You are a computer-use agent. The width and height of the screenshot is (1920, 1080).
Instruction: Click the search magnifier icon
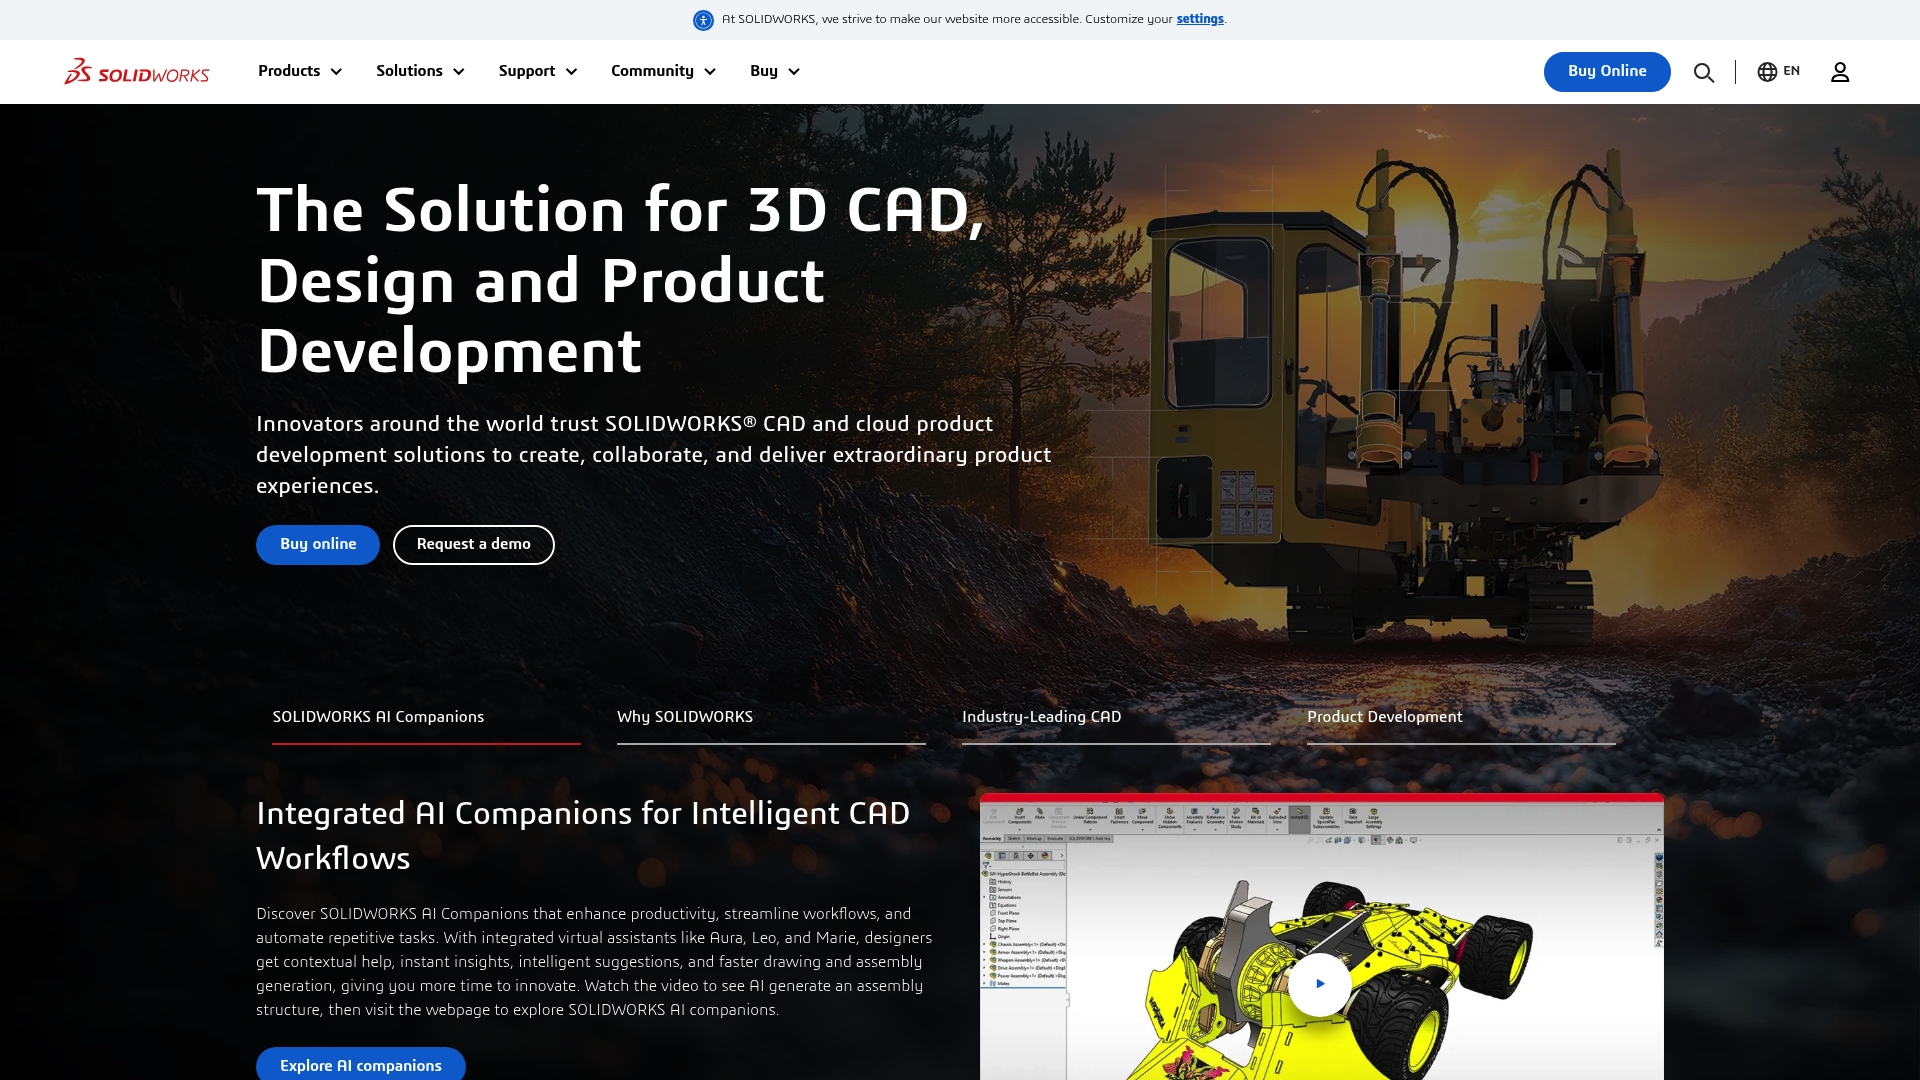(x=1704, y=72)
